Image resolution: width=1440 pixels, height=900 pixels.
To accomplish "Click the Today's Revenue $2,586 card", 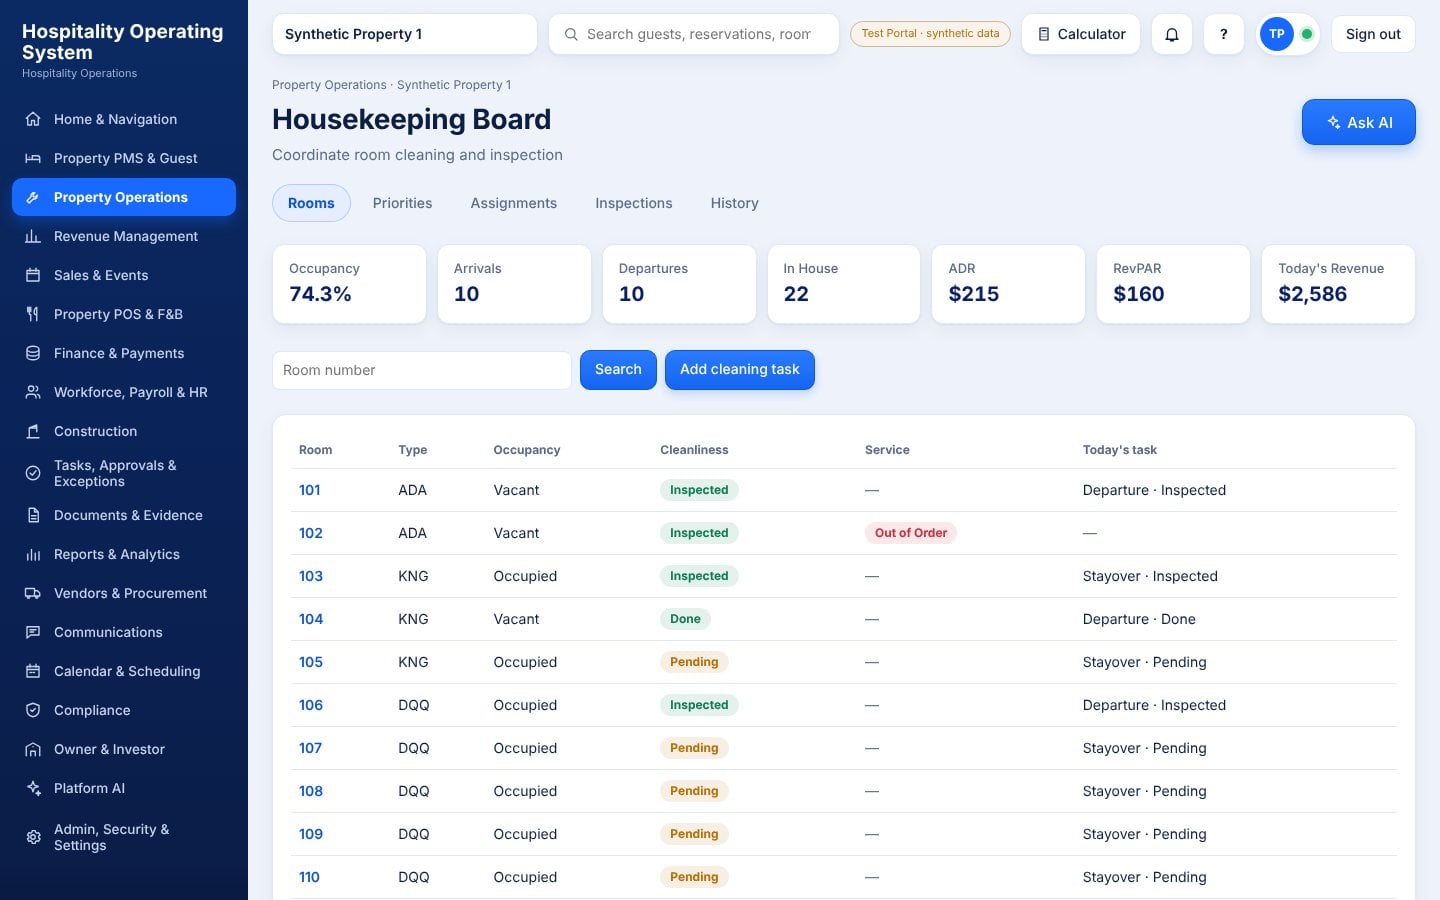I will pyautogui.click(x=1338, y=284).
